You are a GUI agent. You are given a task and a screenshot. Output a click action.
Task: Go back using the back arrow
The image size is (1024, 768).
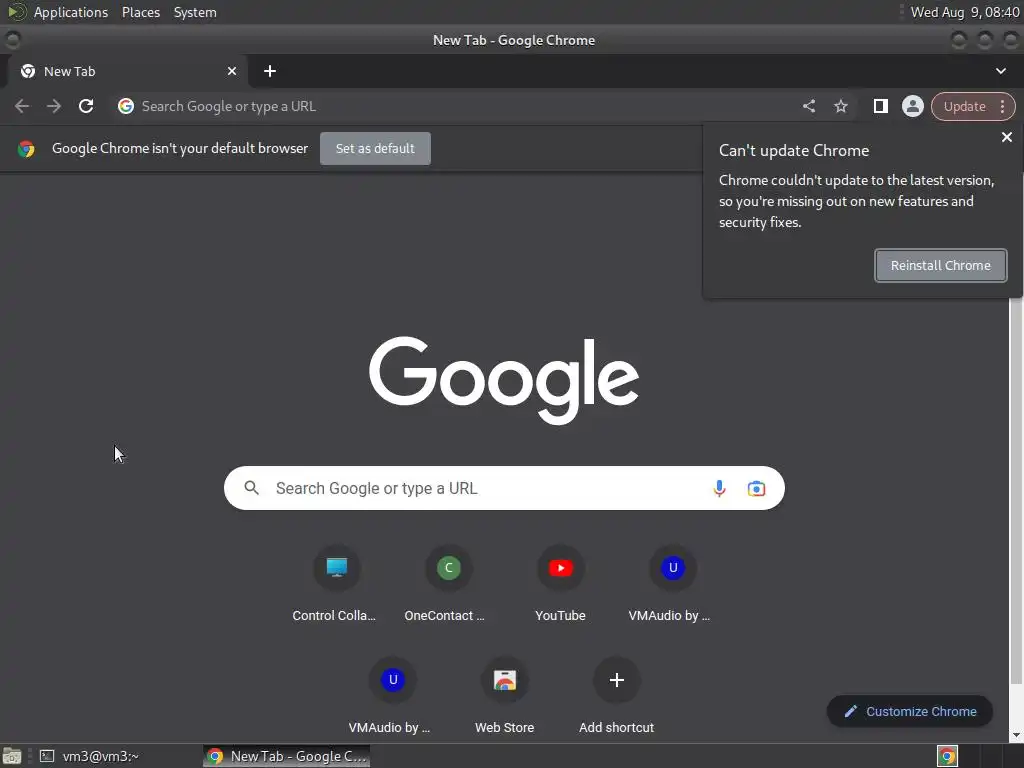[22, 106]
